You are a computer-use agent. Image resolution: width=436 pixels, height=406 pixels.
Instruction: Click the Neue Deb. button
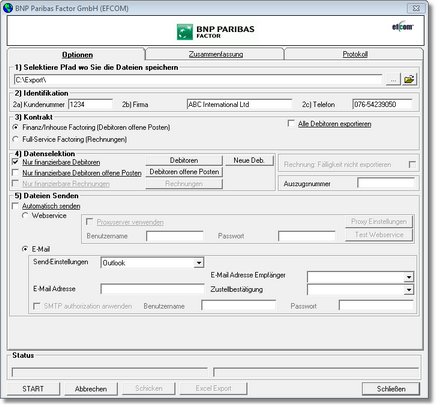pyautogui.click(x=249, y=160)
